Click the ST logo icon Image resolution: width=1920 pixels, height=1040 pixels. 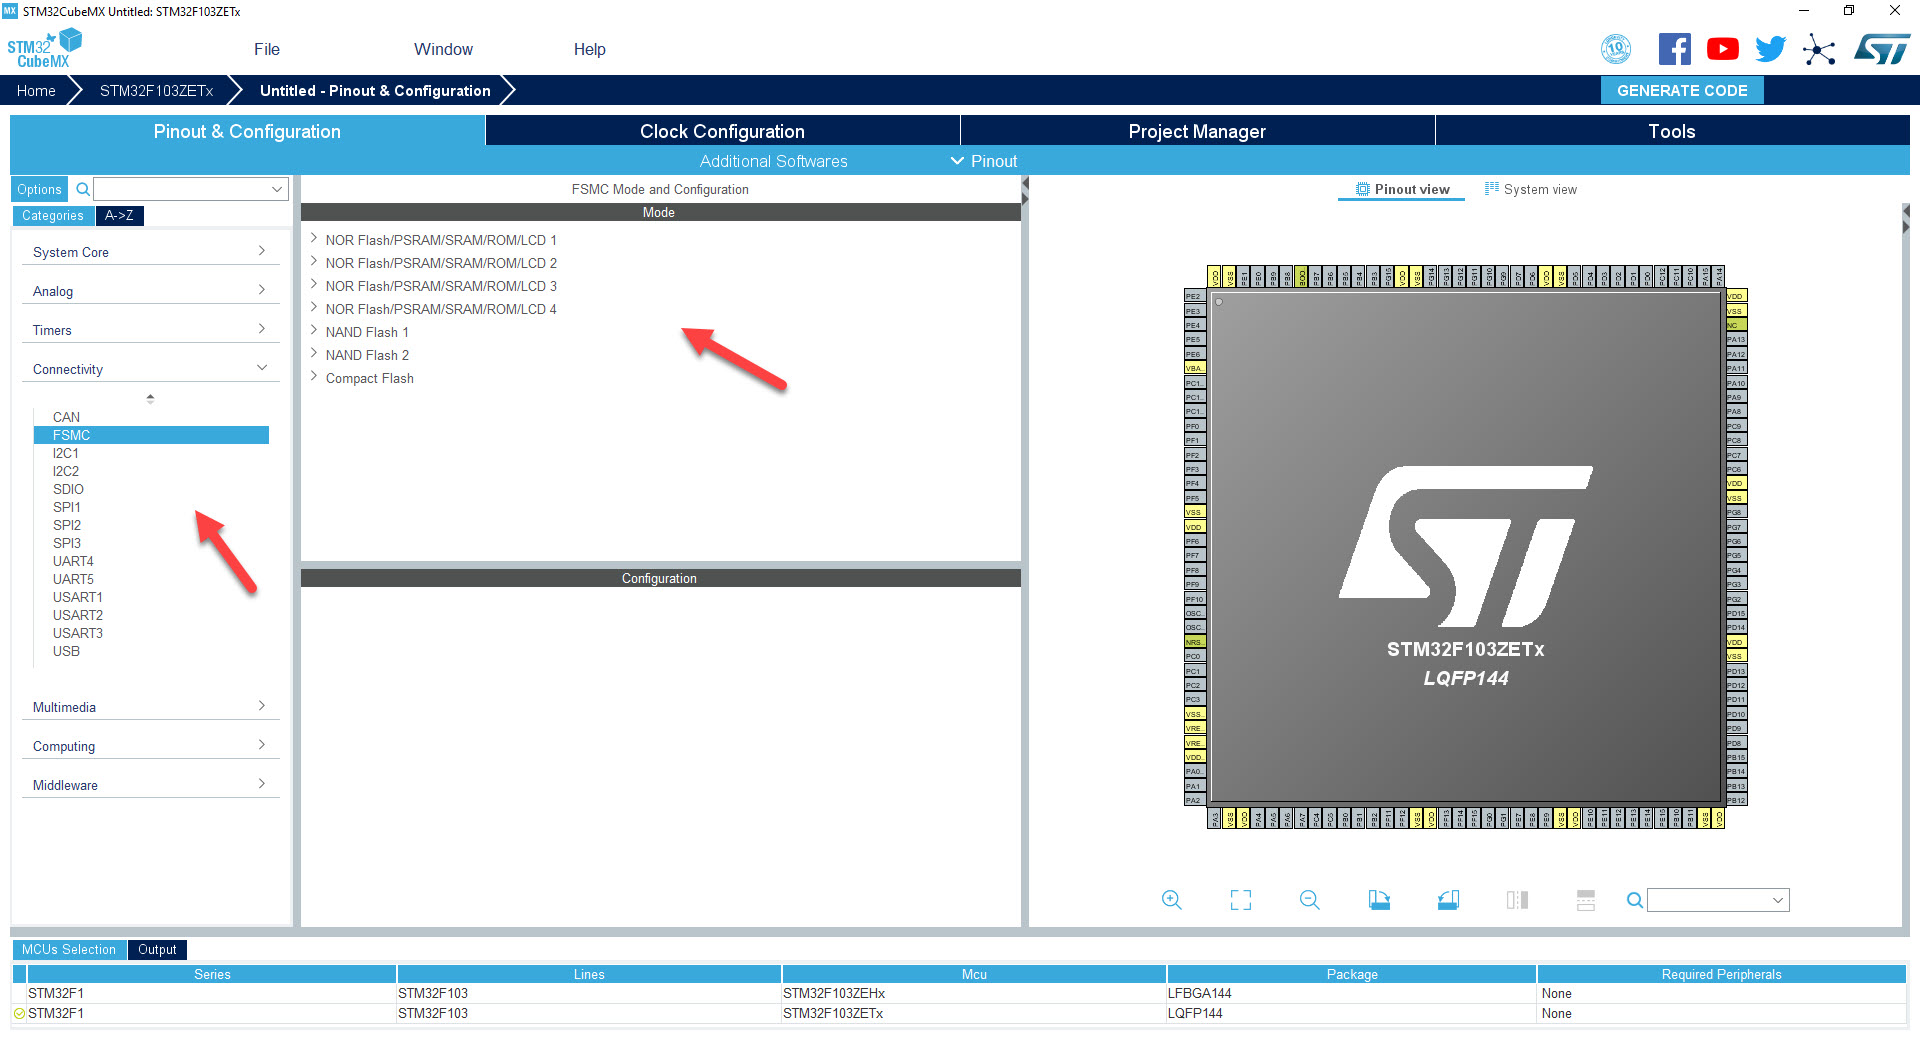pos(1882,49)
